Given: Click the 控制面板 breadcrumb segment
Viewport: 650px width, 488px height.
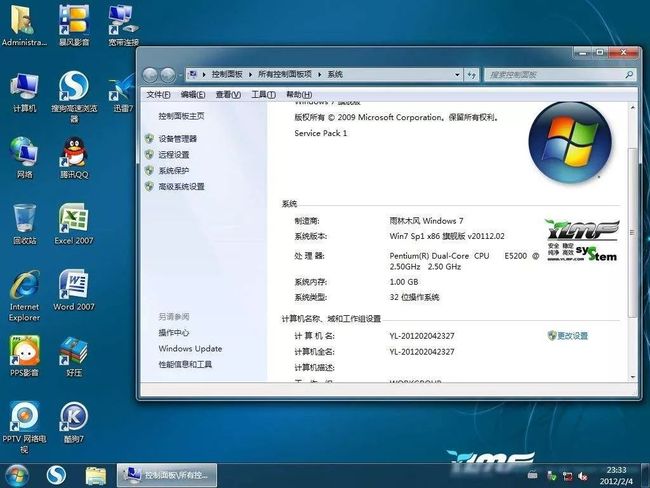Looking at the screenshot, I should pyautogui.click(x=227, y=75).
